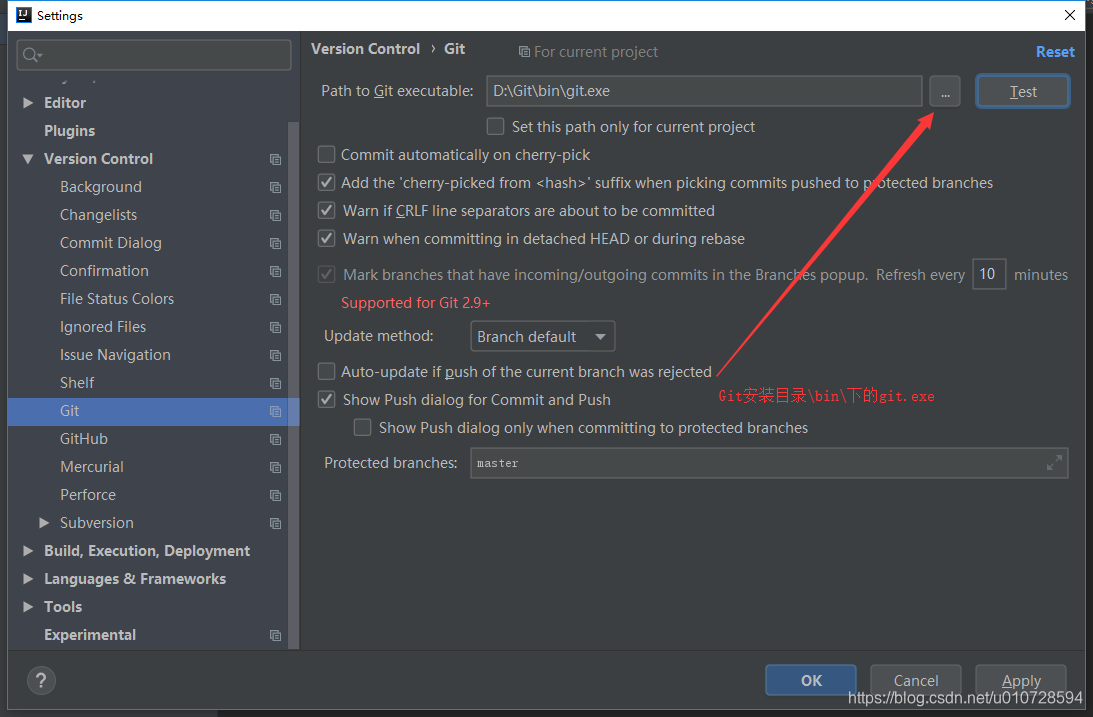Click the Cancel button

[x=915, y=680]
